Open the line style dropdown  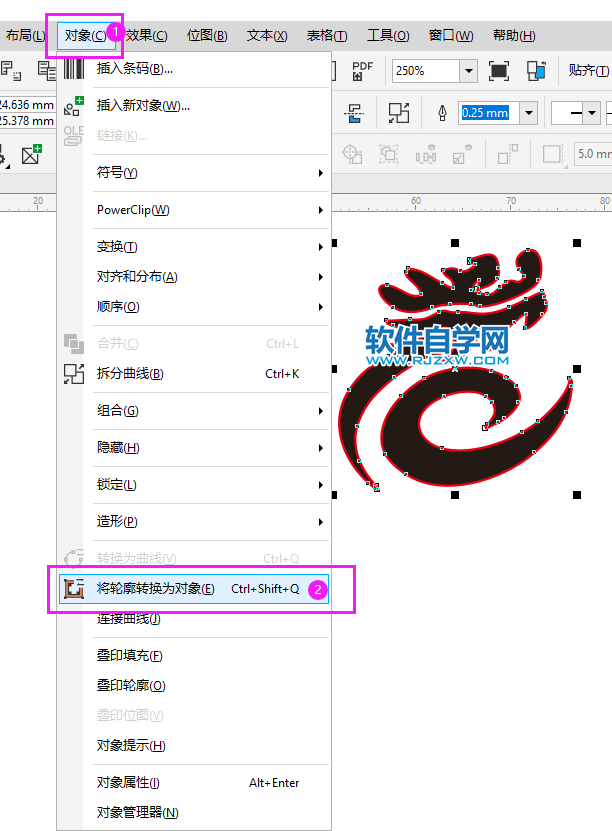click(592, 113)
